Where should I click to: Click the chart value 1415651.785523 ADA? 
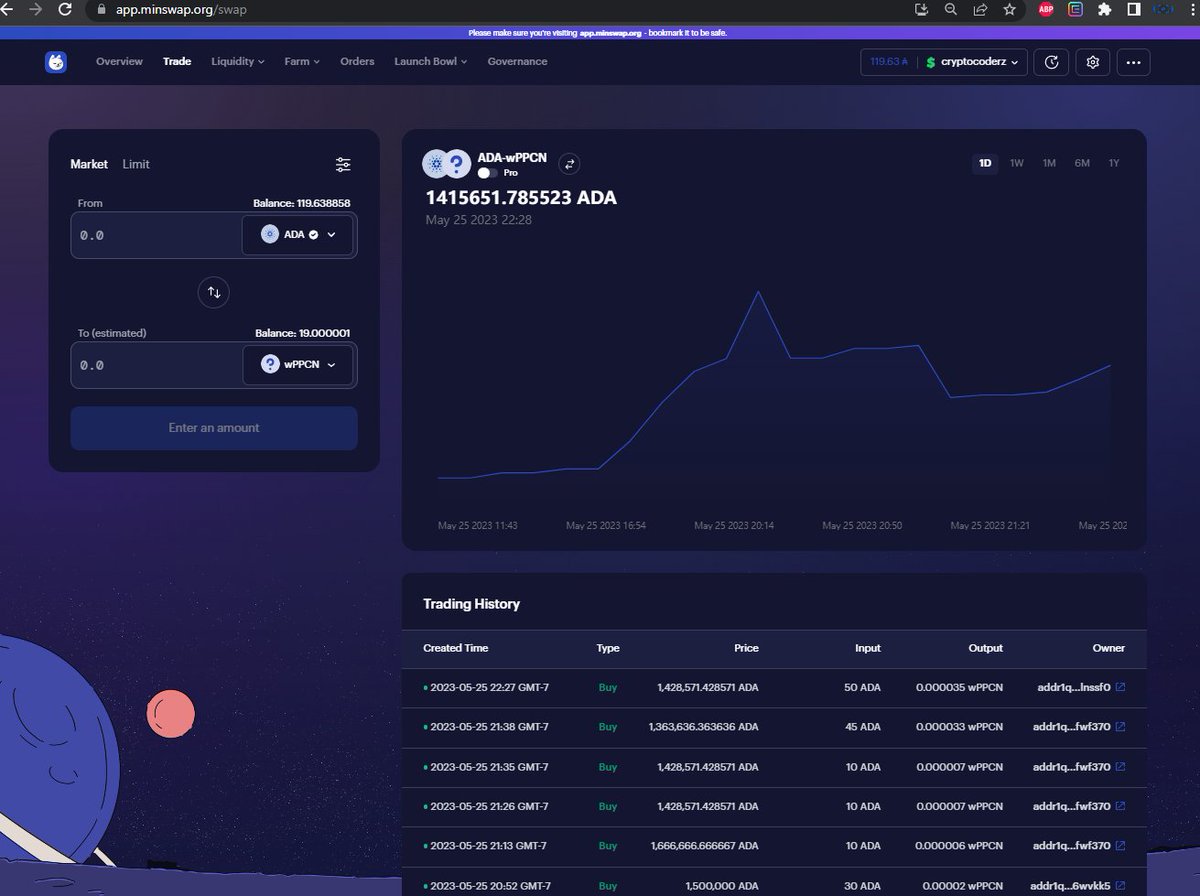tap(521, 197)
